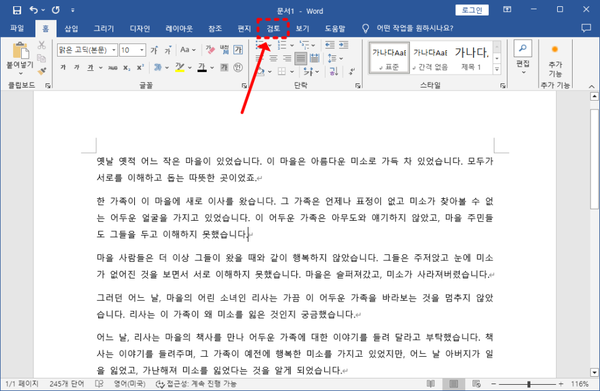Switch to Read Mode view icon
Image resolution: width=600 pixels, height=391 pixels.
point(431,383)
